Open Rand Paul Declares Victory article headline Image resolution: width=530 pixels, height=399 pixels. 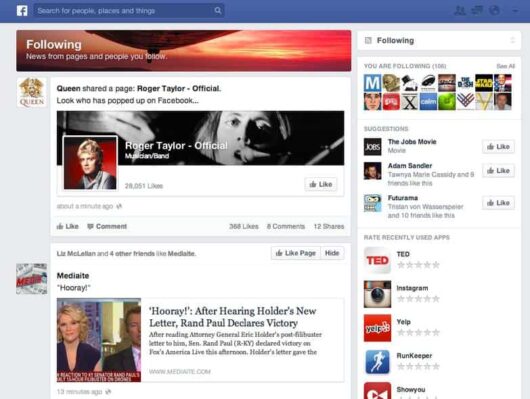click(x=233, y=317)
